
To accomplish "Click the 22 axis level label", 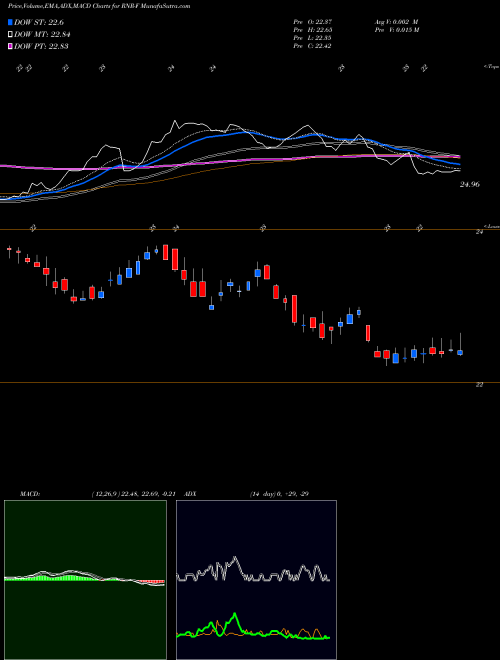I will tap(479, 385).
